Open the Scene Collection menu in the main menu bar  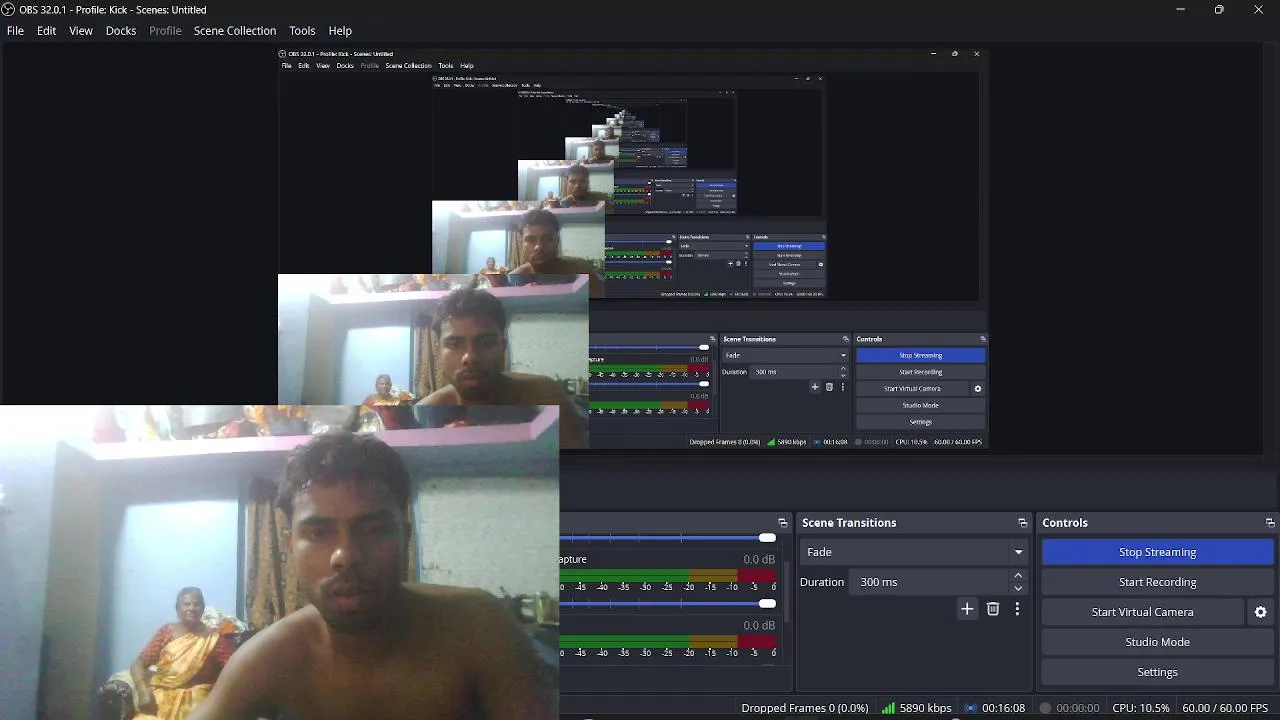coord(235,31)
